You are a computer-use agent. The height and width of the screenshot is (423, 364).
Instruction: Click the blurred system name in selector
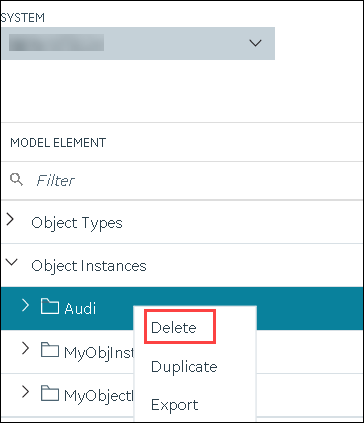pyautogui.click(x=56, y=43)
